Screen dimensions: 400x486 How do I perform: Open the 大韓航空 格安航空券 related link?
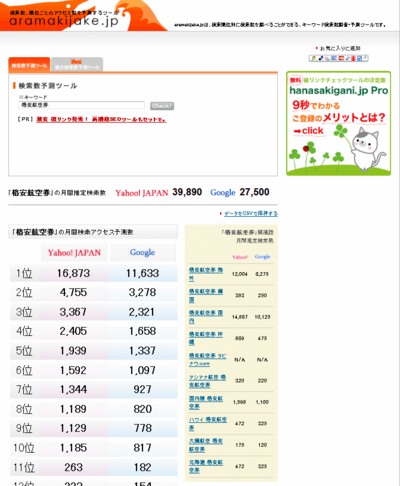point(206,445)
